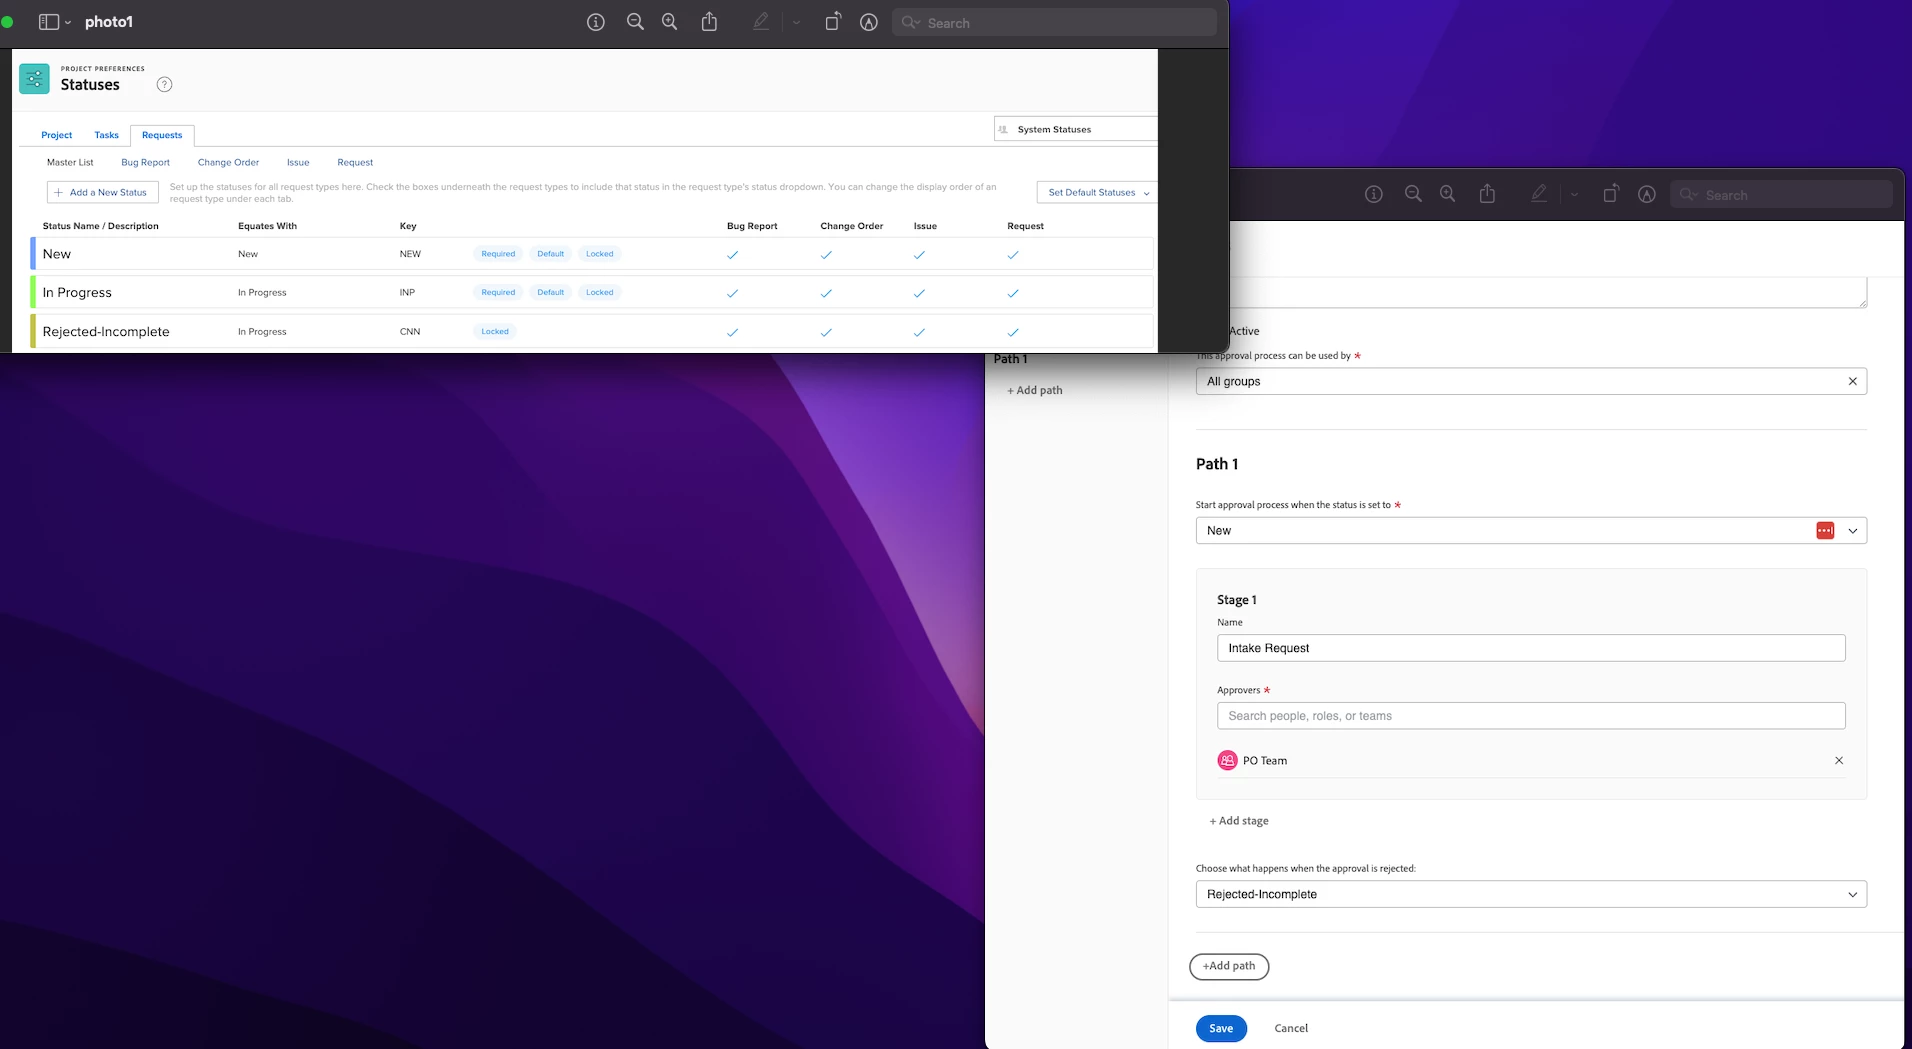Image resolution: width=1912 pixels, height=1049 pixels.
Task: Open the share menu in photo1 window
Action: pos(709,22)
